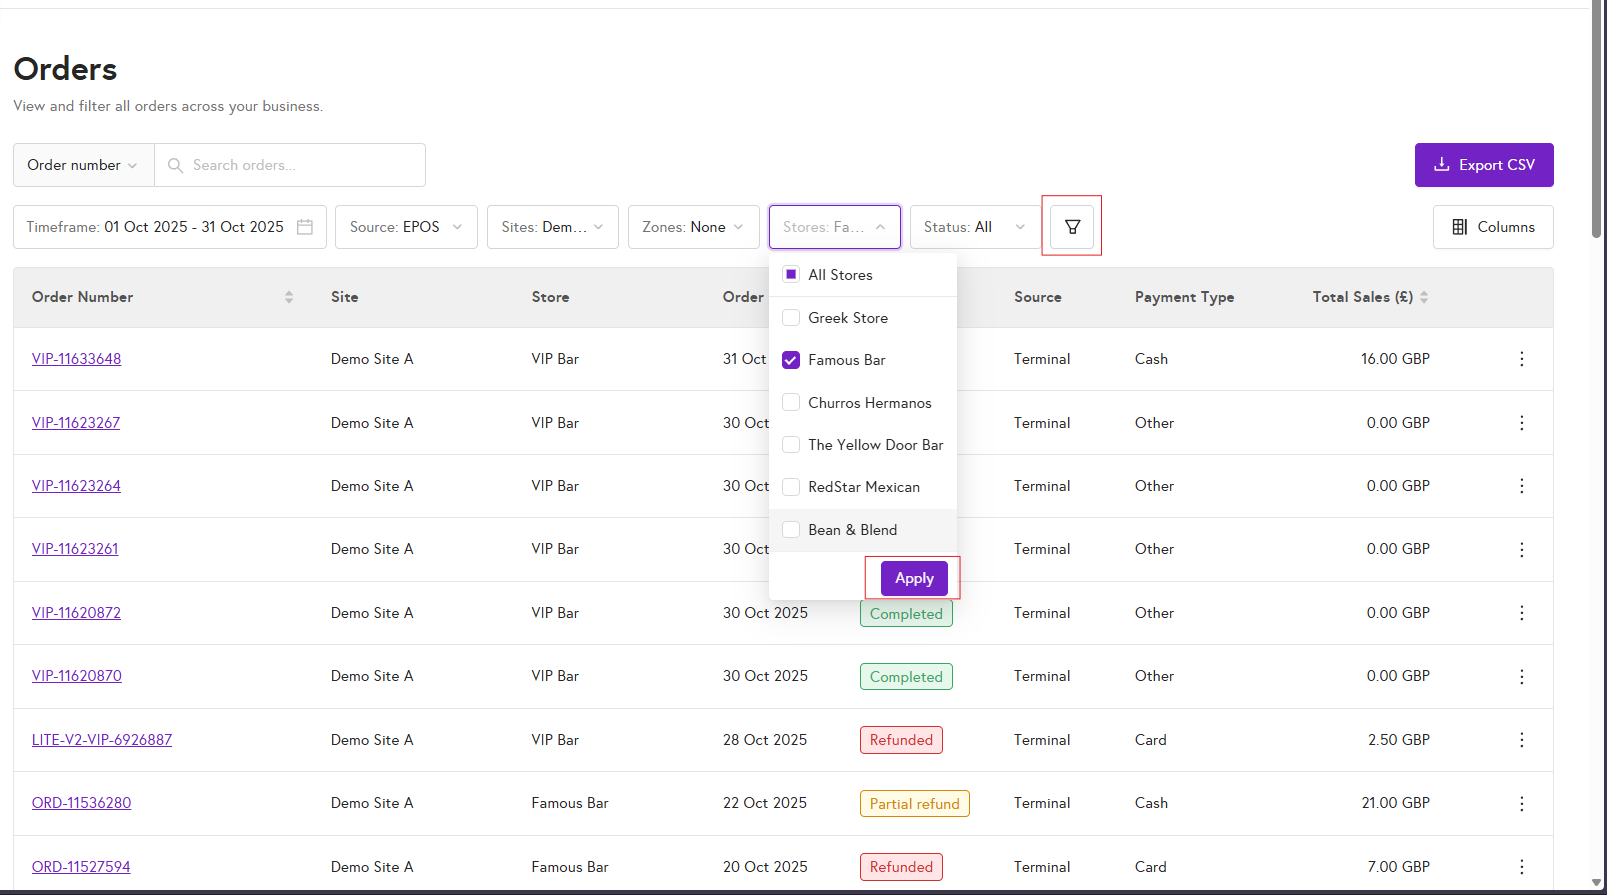Focus the Search orders input field
Image resolution: width=1607 pixels, height=895 pixels.
pos(300,165)
